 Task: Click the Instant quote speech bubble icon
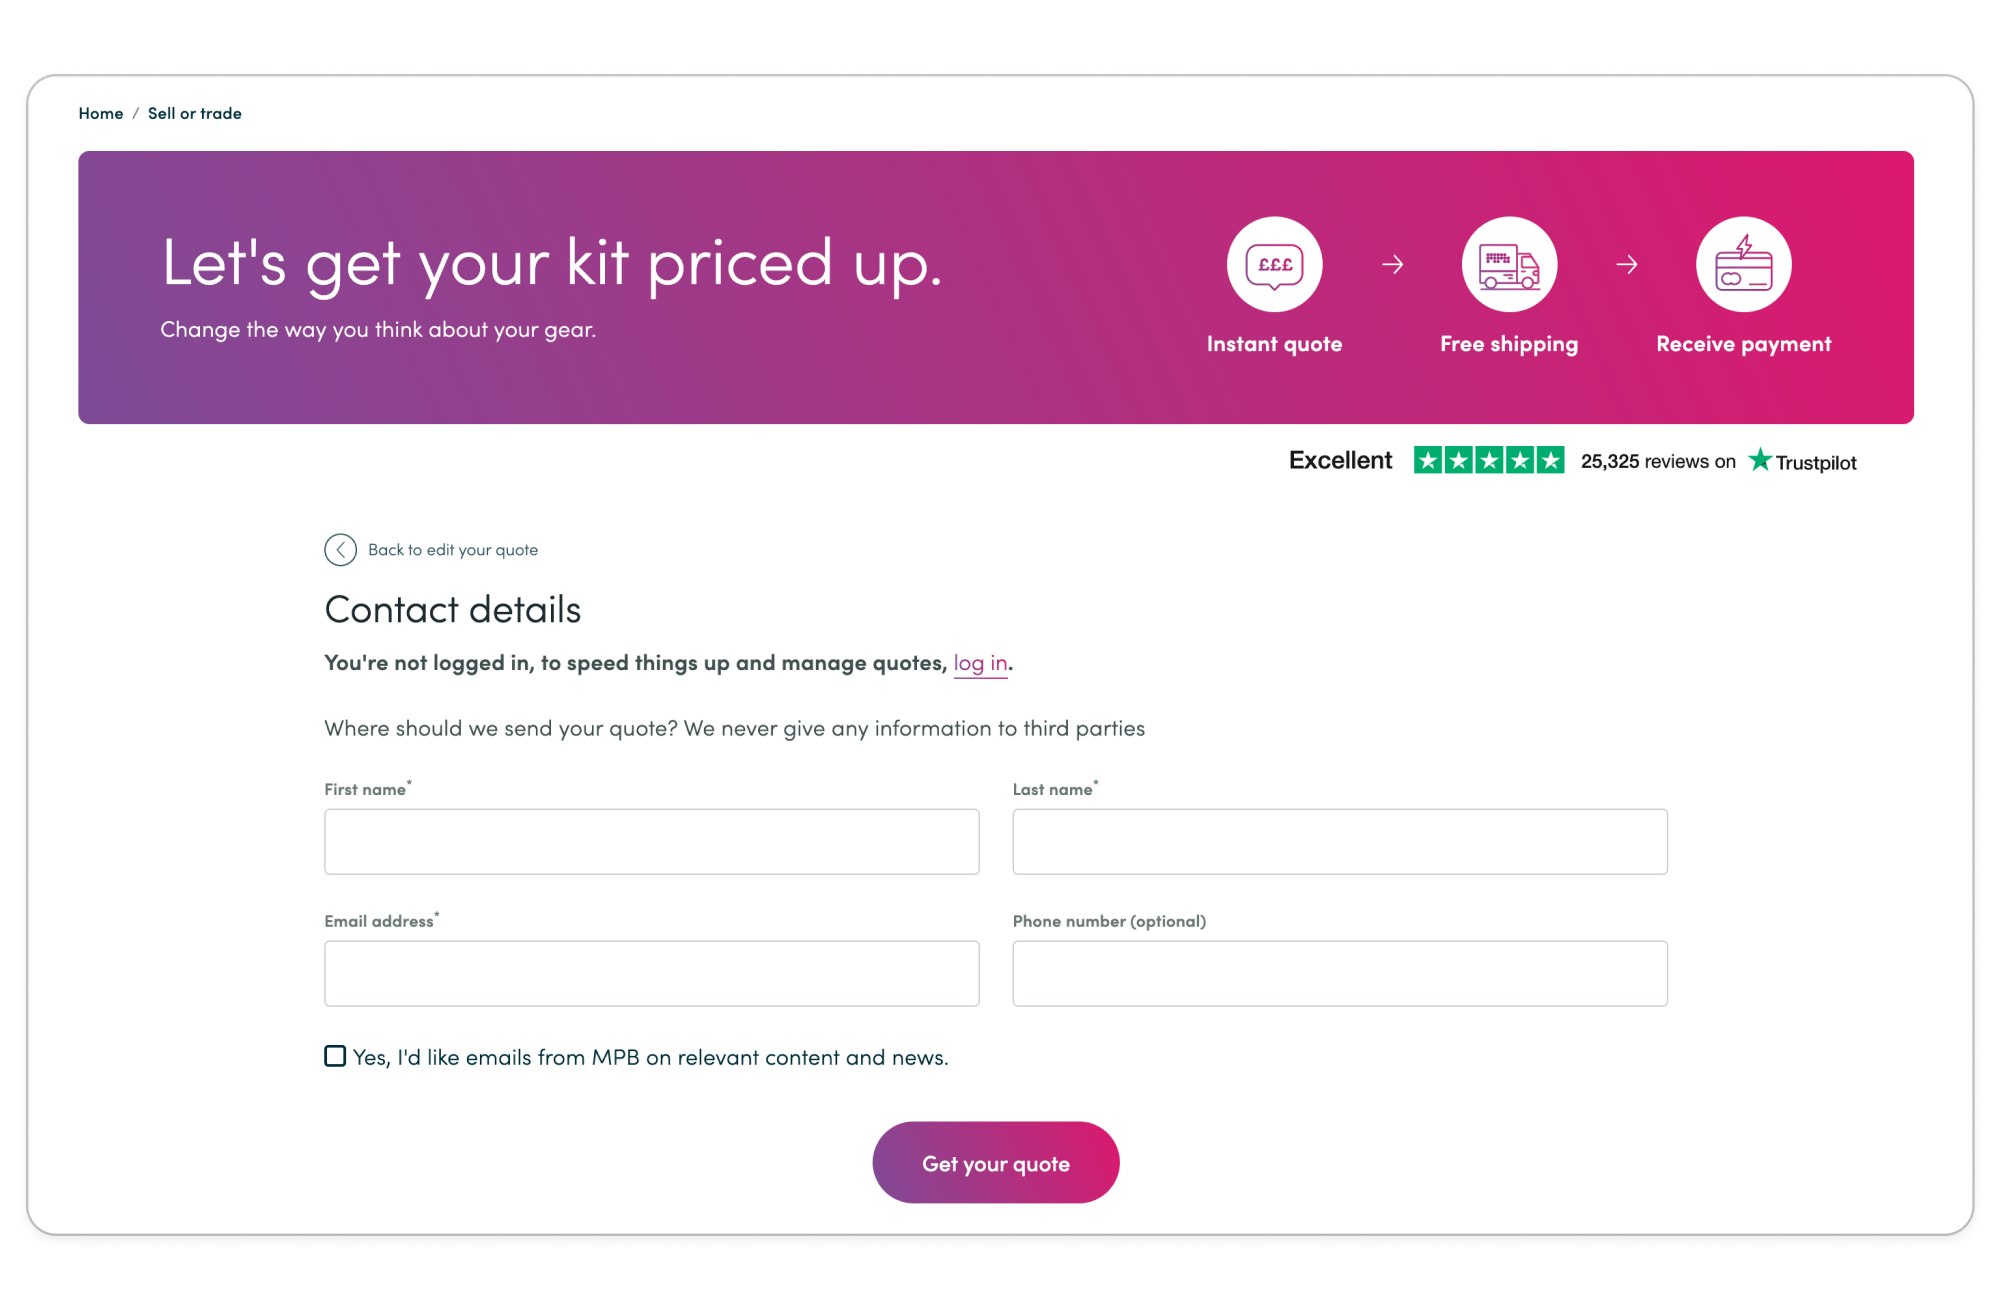click(x=1274, y=265)
